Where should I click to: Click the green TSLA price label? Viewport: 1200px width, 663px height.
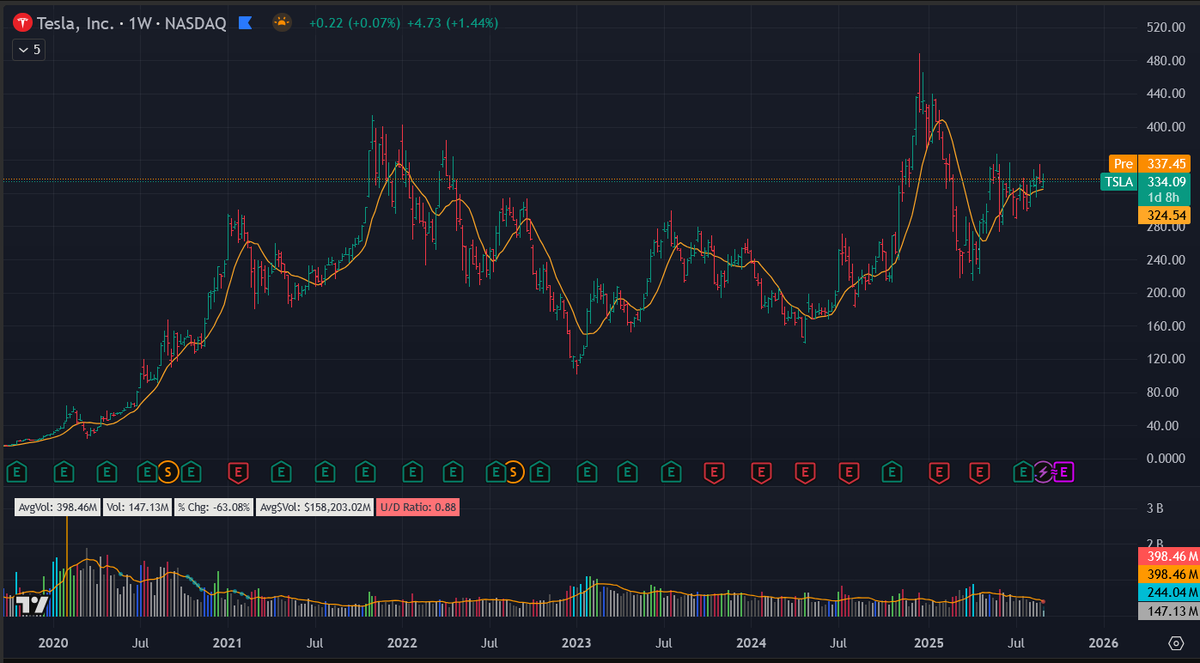pyautogui.click(x=1118, y=181)
